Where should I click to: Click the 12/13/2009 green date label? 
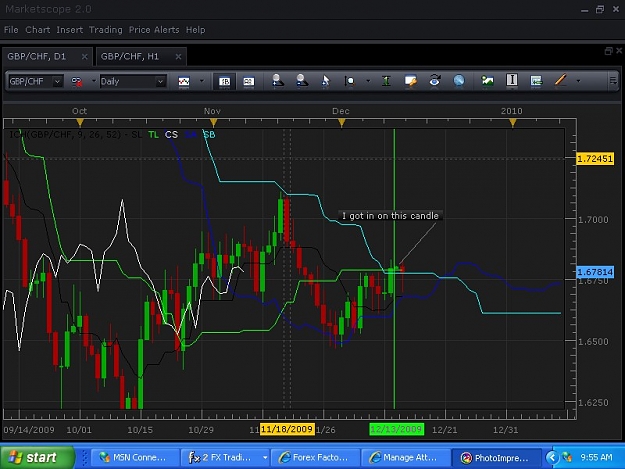[396, 430]
